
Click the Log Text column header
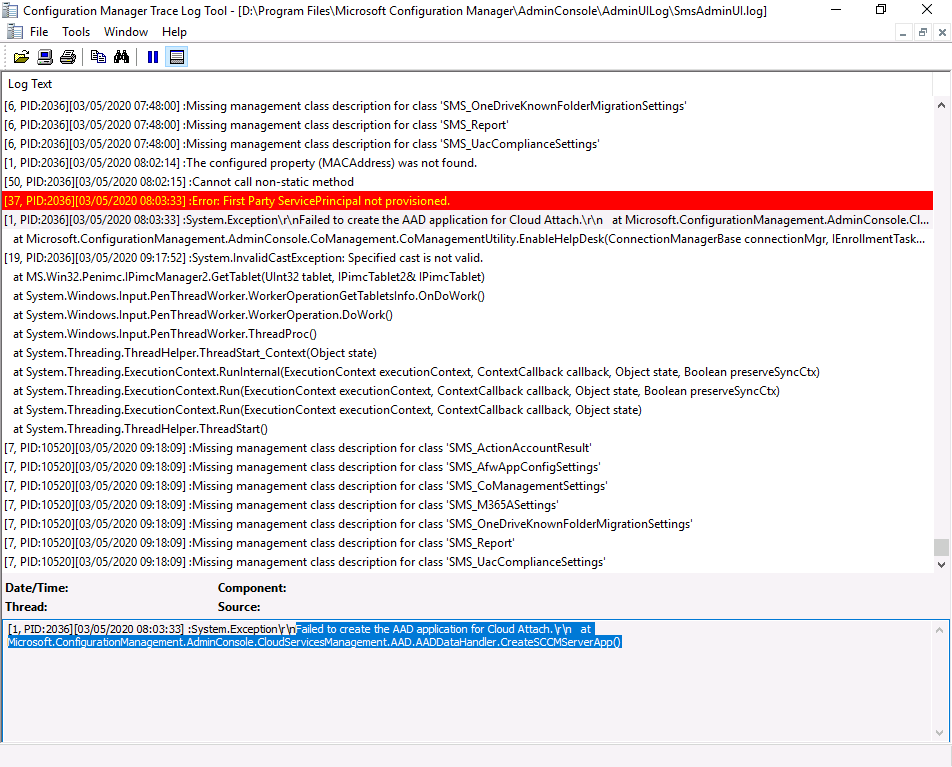[x=466, y=84]
